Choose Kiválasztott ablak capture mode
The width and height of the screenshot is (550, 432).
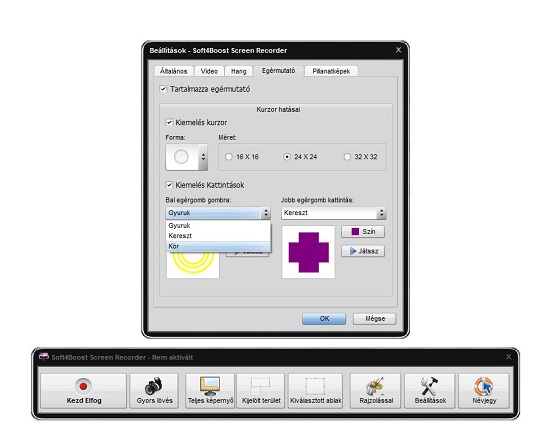[x=315, y=391]
